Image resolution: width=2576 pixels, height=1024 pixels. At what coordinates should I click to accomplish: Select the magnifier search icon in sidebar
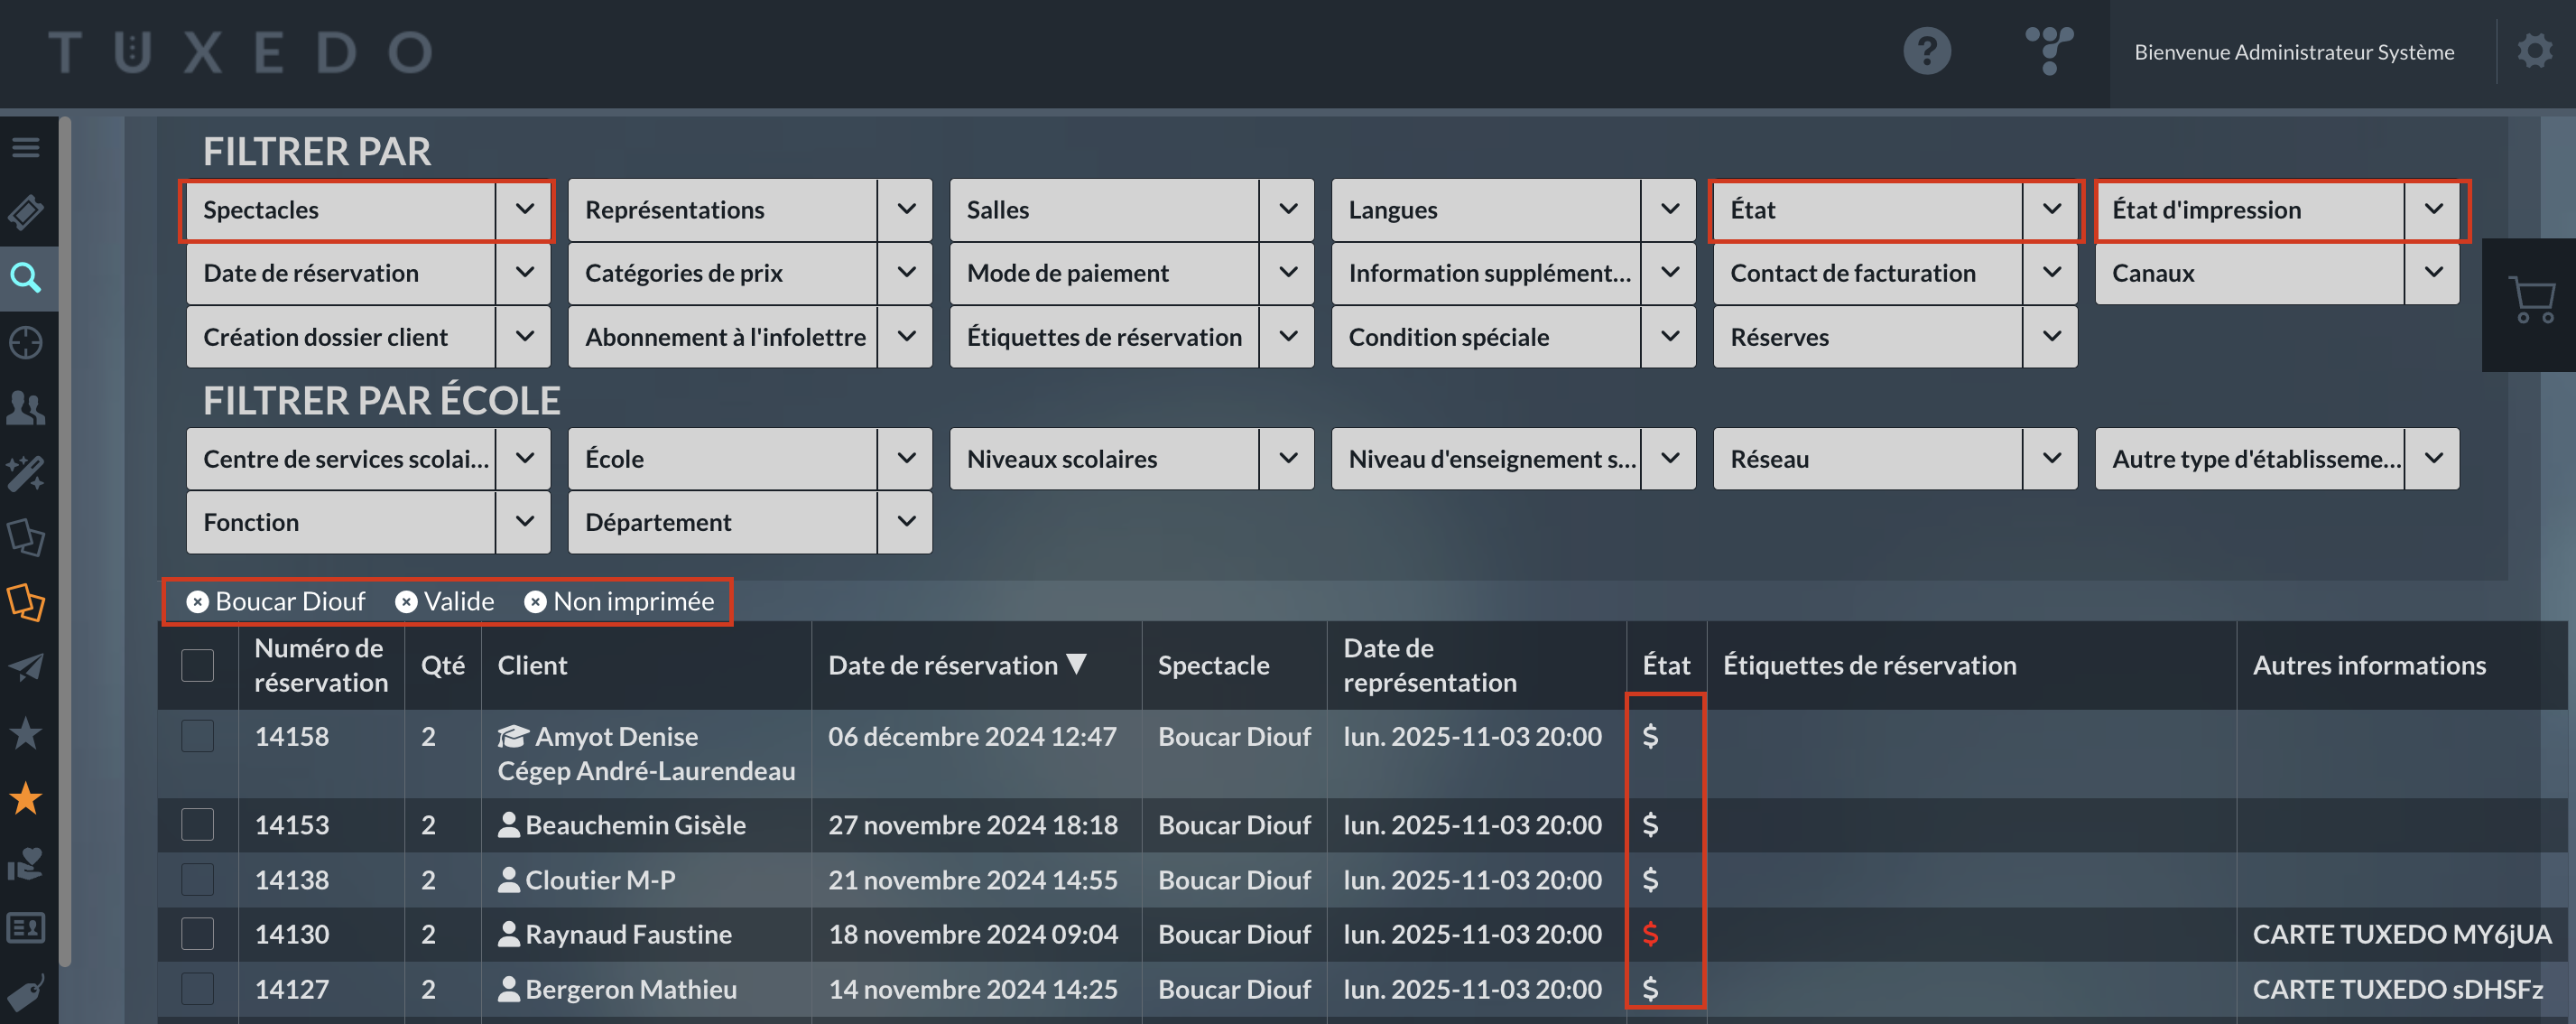[26, 277]
